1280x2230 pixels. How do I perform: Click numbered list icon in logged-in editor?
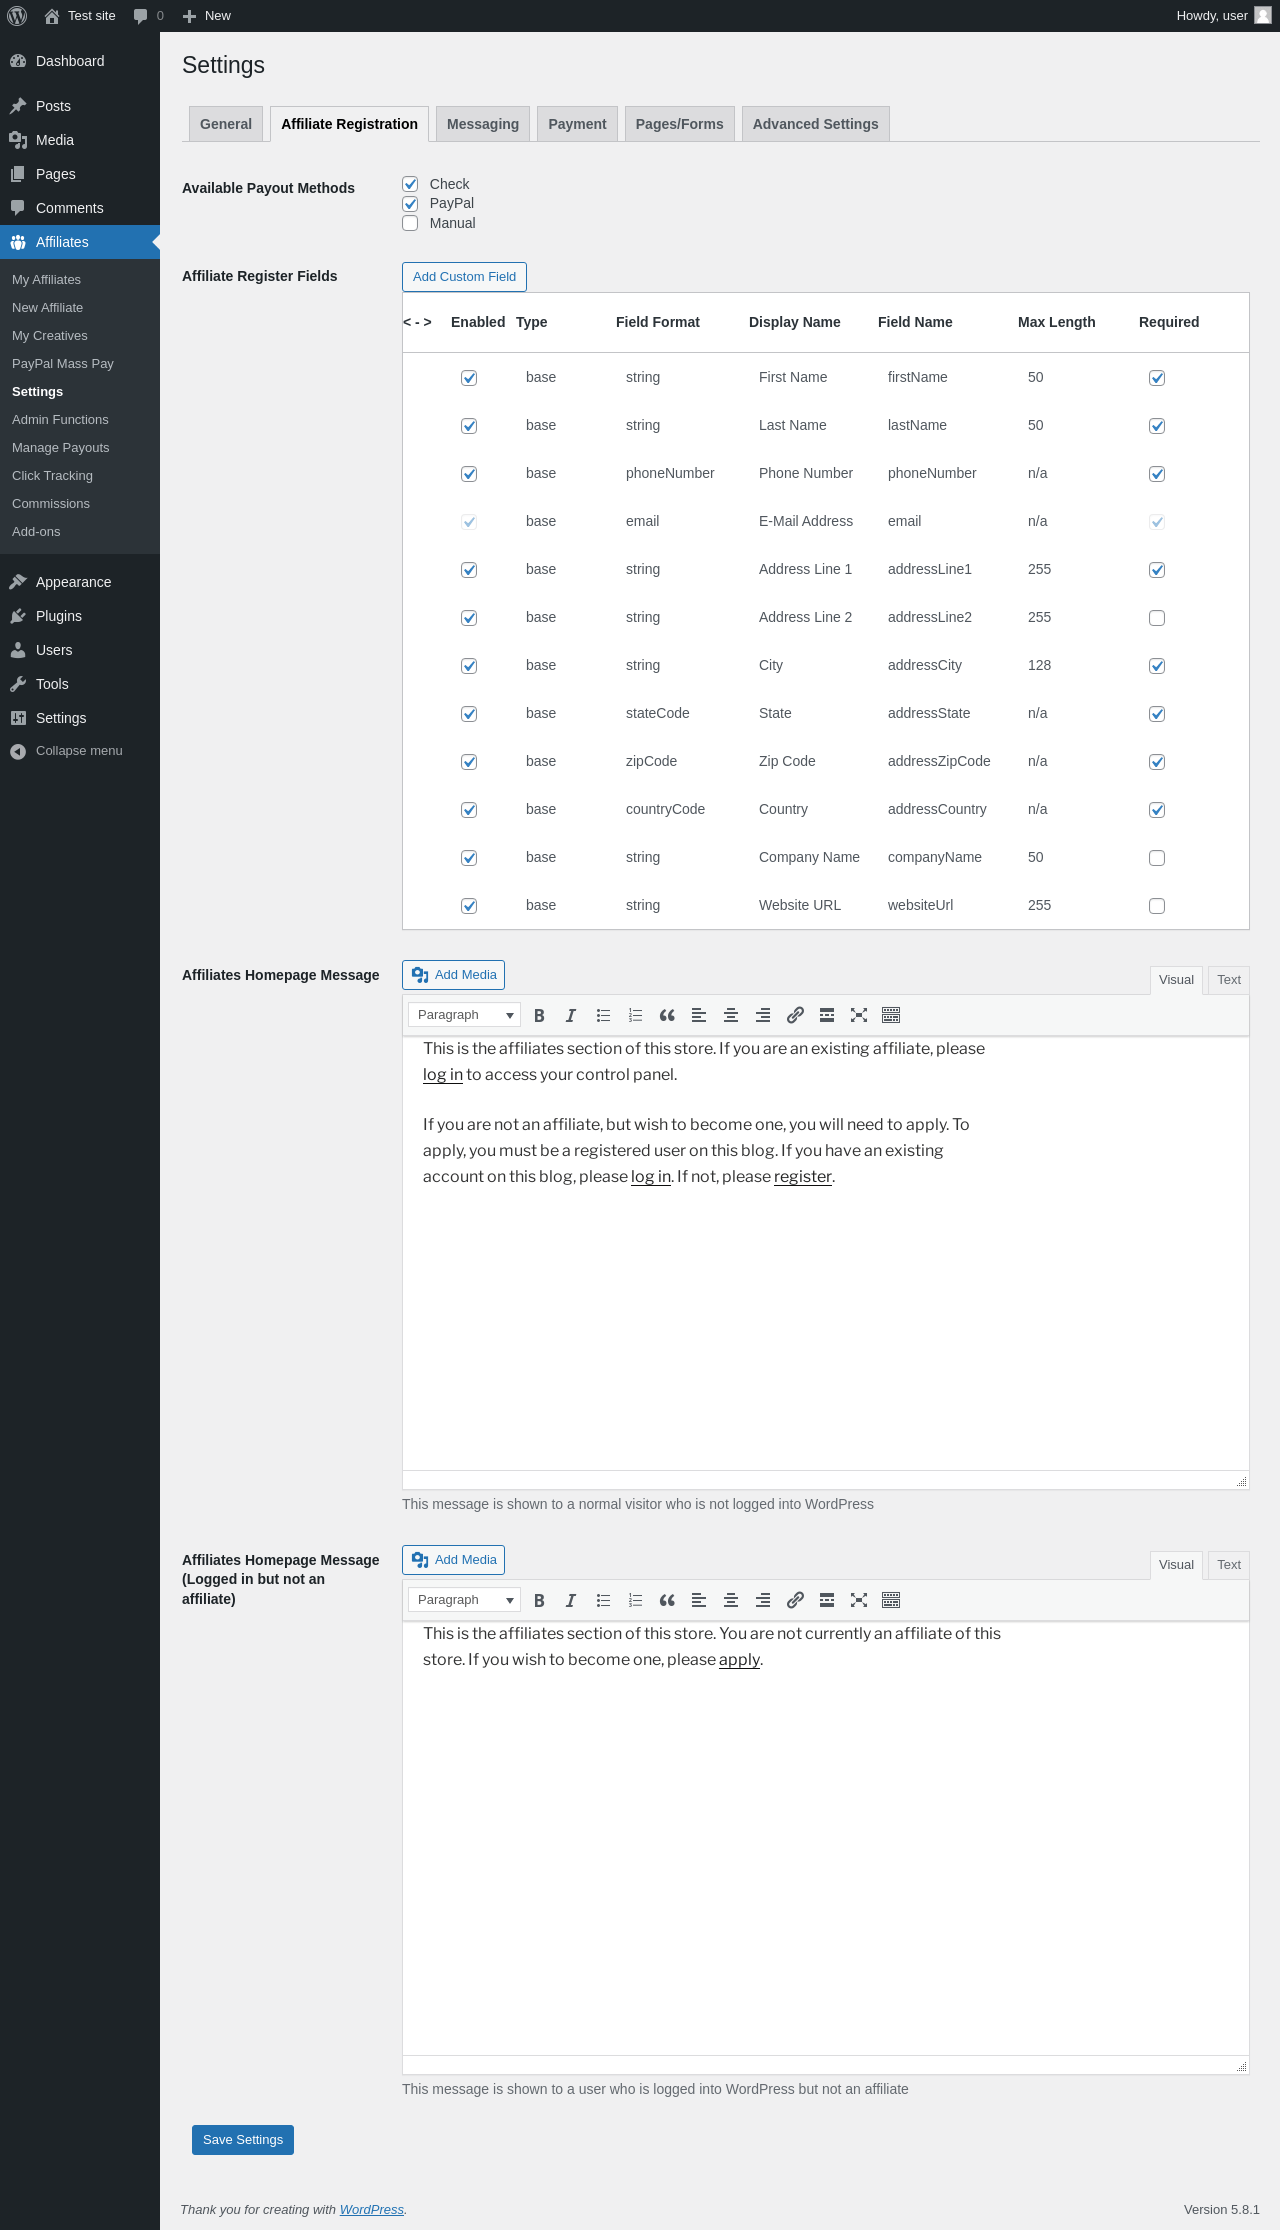pyautogui.click(x=635, y=1600)
